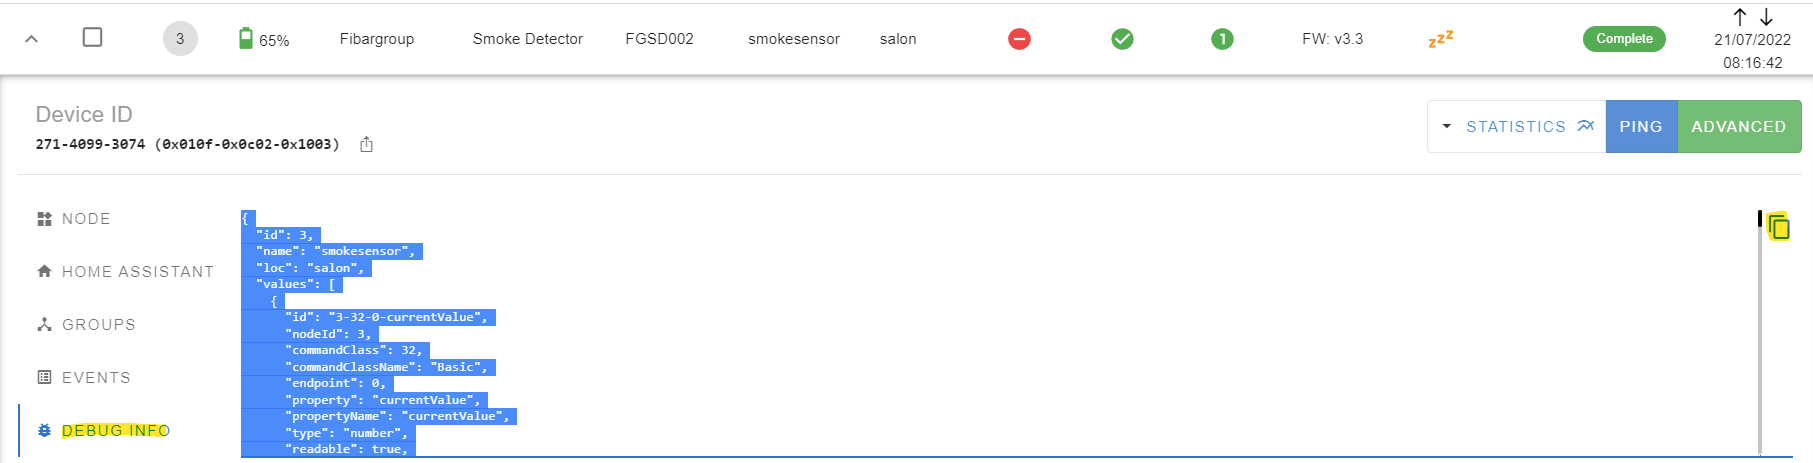
Task: Switch to the Home Assistant tab
Action: [125, 272]
